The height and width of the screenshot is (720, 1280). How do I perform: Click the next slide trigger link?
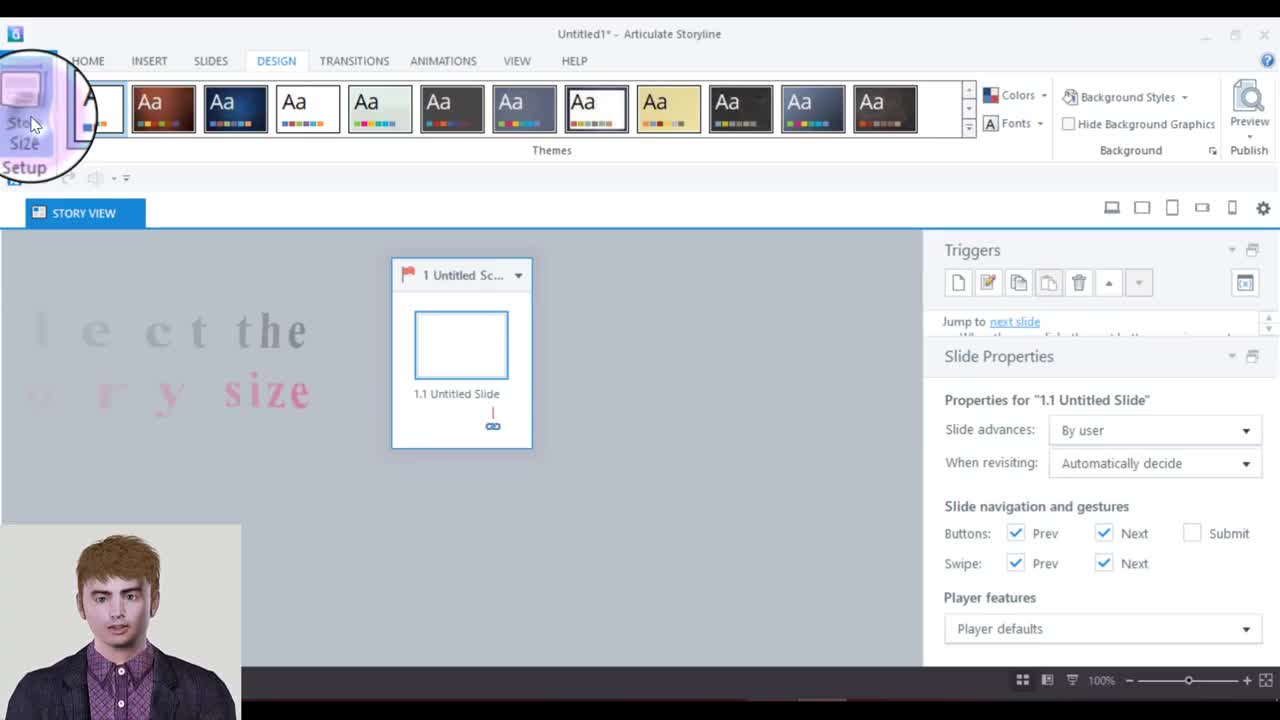click(x=1014, y=322)
